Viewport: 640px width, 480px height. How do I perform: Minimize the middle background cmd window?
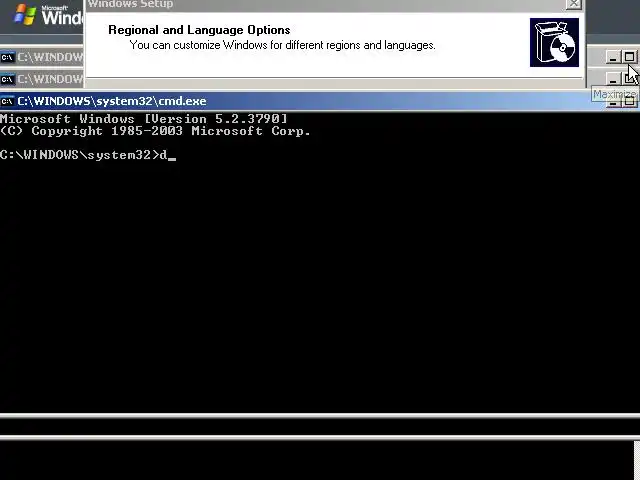coord(613,78)
